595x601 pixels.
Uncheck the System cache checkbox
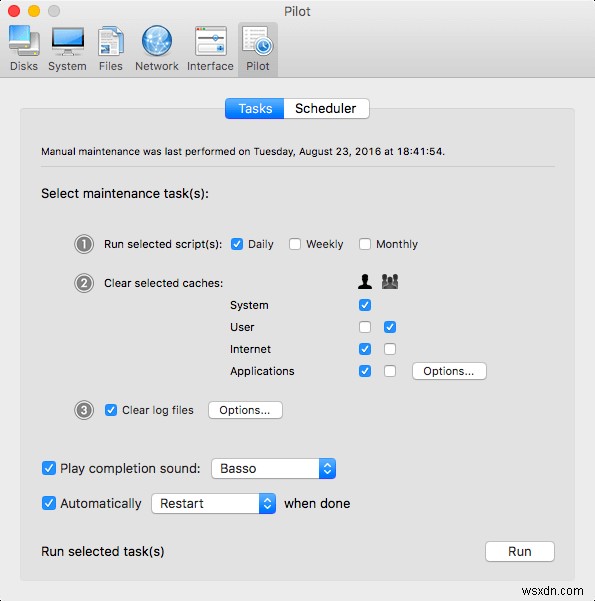point(365,305)
